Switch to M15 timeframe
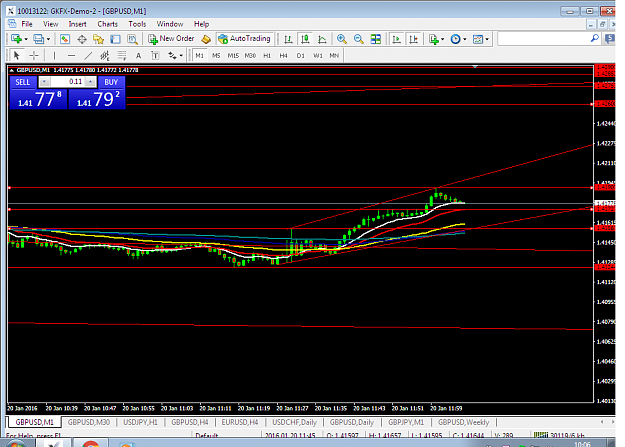 click(233, 55)
